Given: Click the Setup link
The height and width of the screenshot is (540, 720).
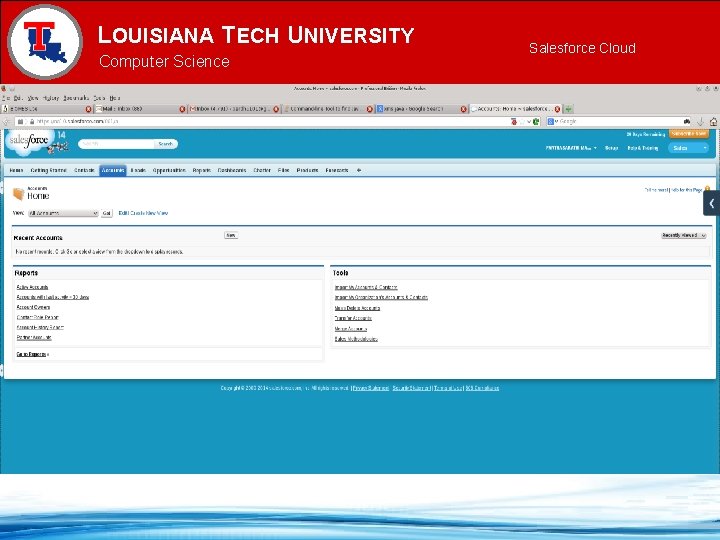Looking at the screenshot, I should point(611,148).
